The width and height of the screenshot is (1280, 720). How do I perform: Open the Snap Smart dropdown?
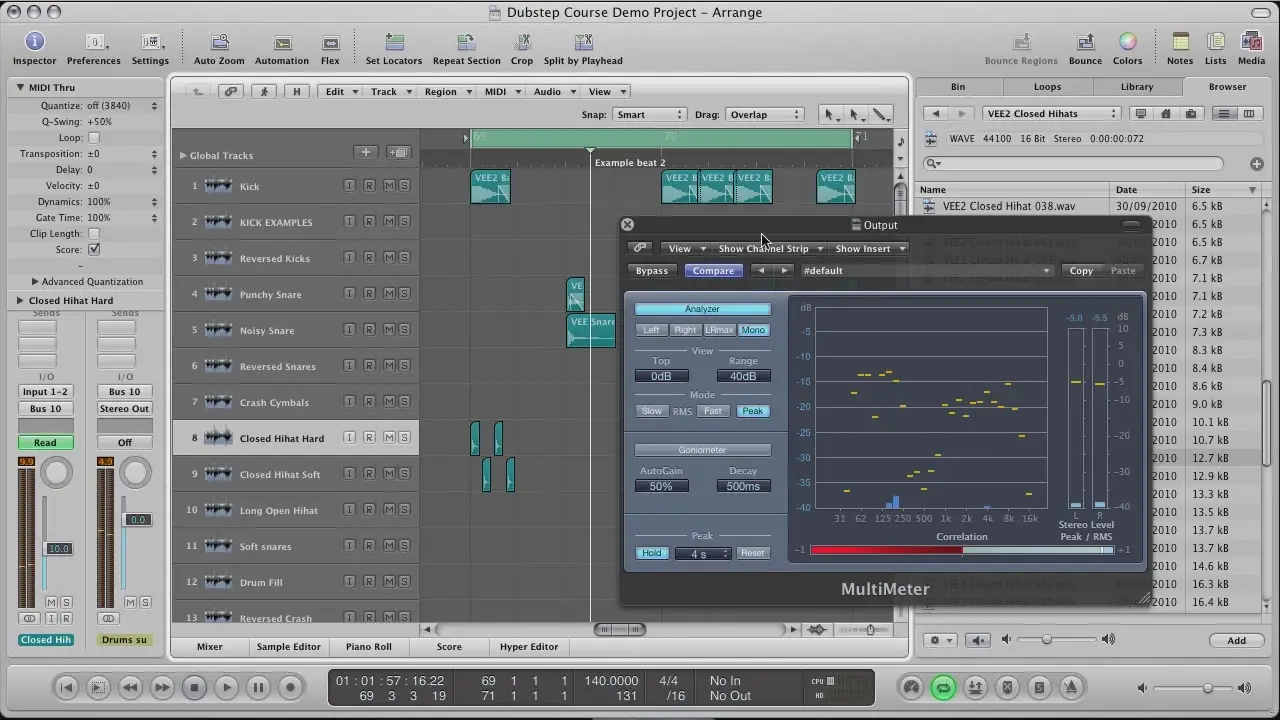click(x=649, y=115)
